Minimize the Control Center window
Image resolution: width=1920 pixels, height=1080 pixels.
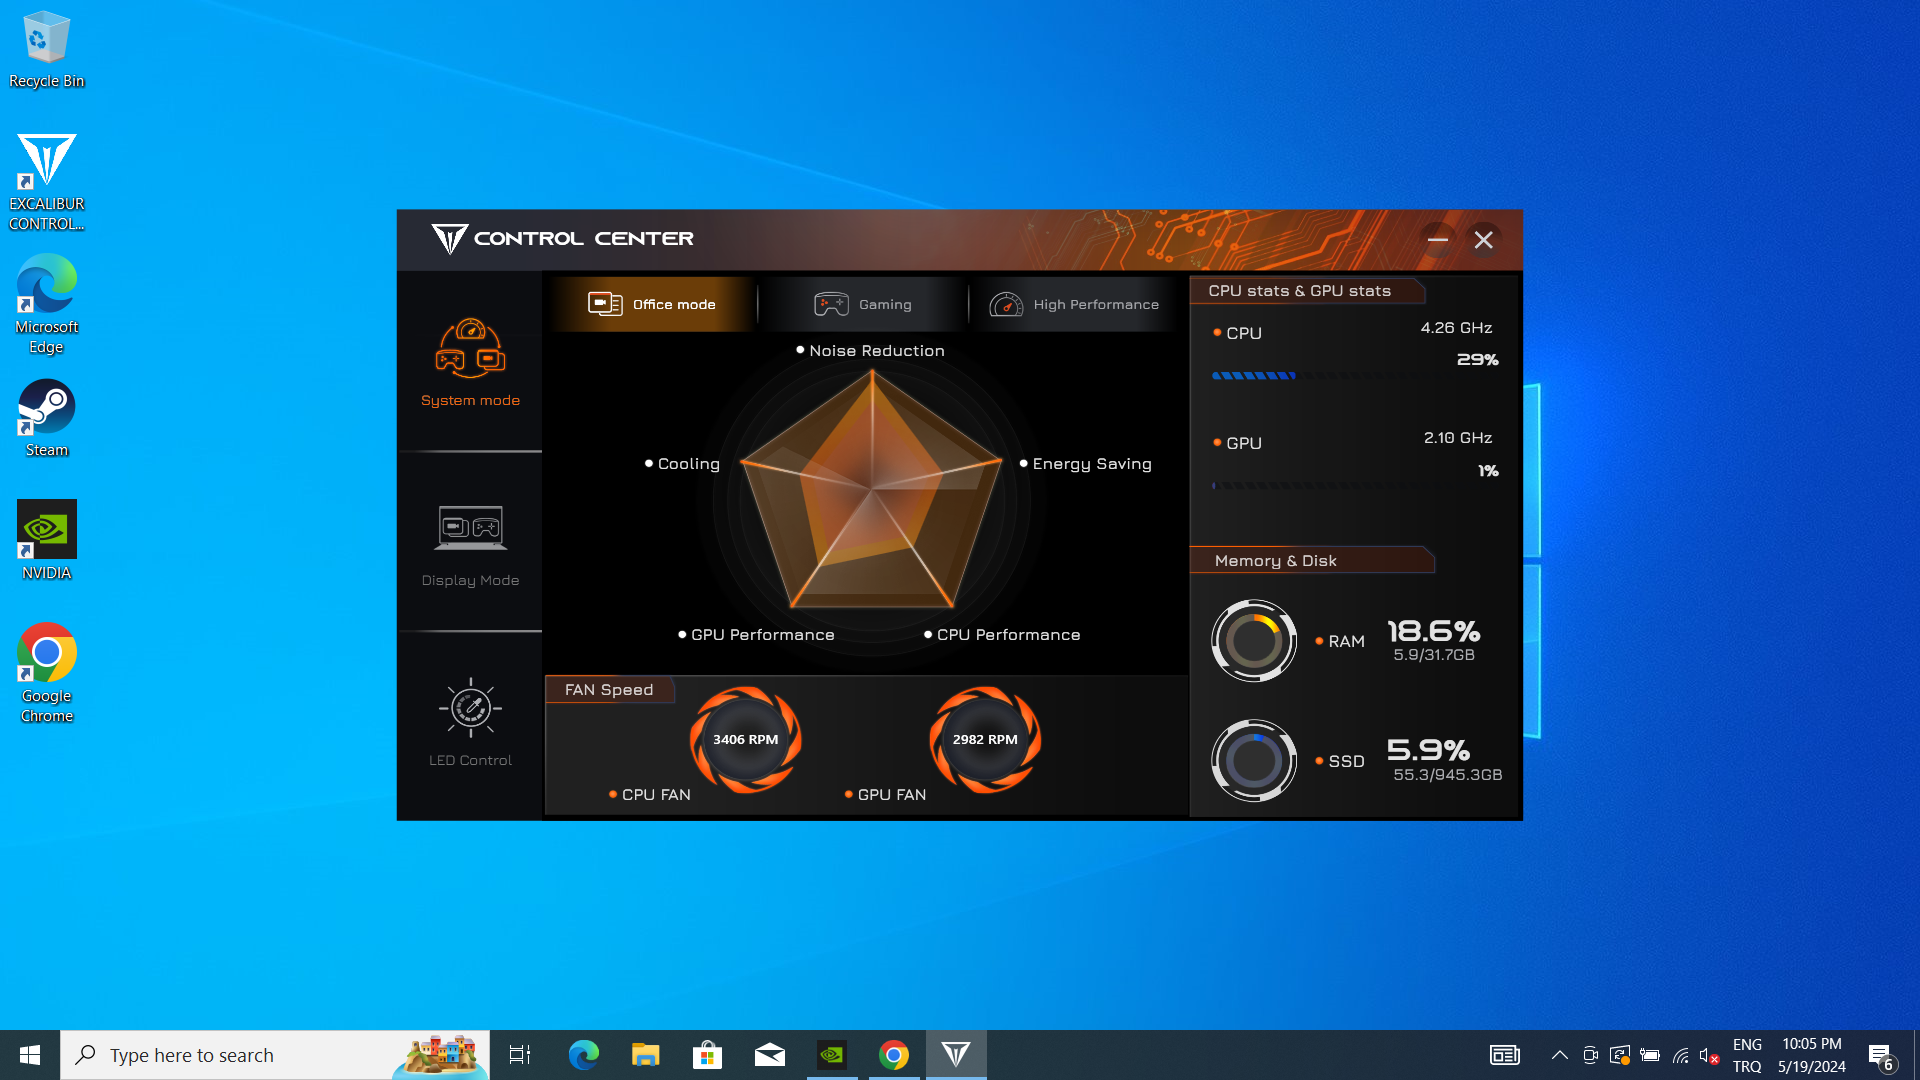(1437, 240)
